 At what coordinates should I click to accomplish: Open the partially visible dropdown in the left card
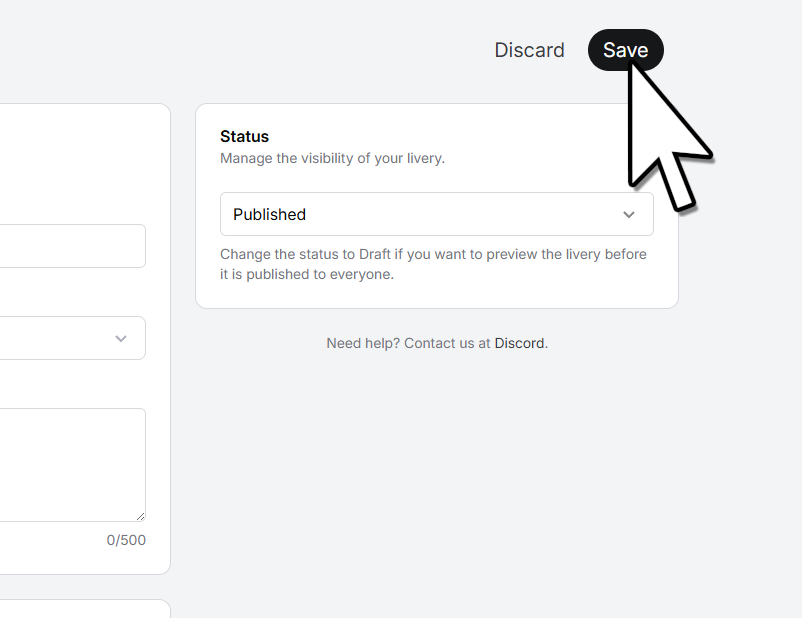pyautogui.click(x=73, y=338)
